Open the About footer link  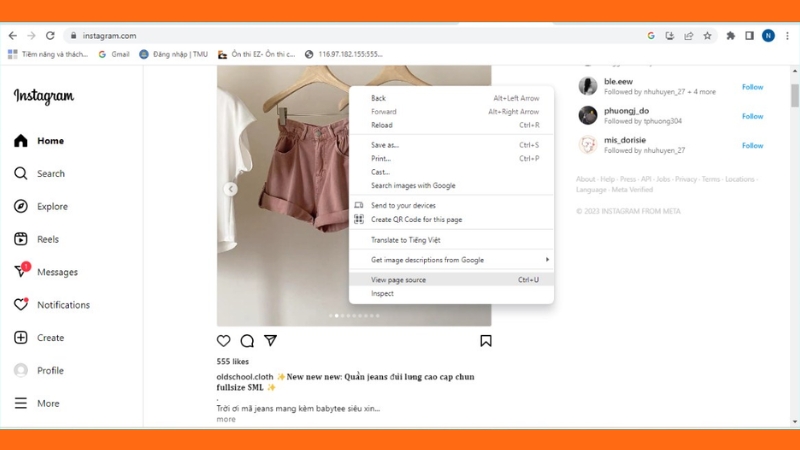point(585,179)
